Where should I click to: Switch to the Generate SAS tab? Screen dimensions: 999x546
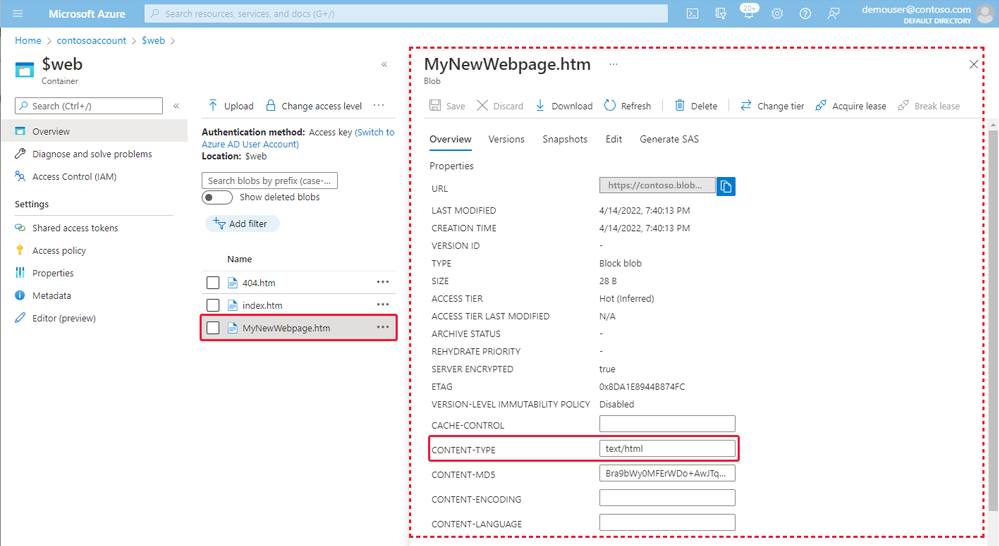pyautogui.click(x=669, y=139)
